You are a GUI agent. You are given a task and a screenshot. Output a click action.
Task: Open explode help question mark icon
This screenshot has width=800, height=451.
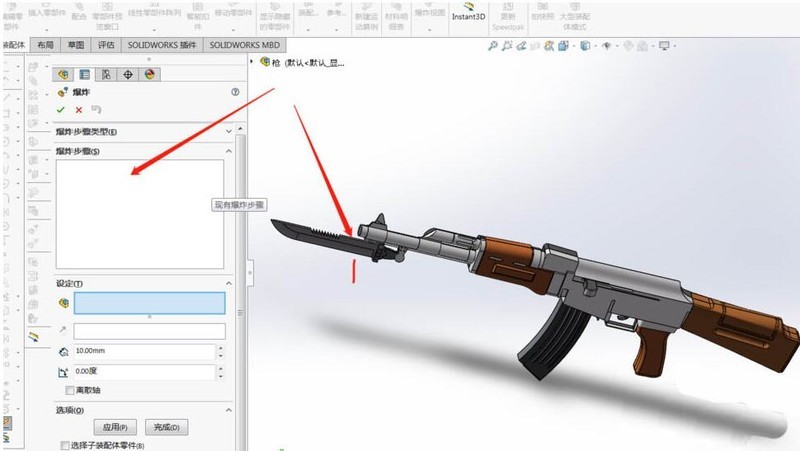coord(235,92)
